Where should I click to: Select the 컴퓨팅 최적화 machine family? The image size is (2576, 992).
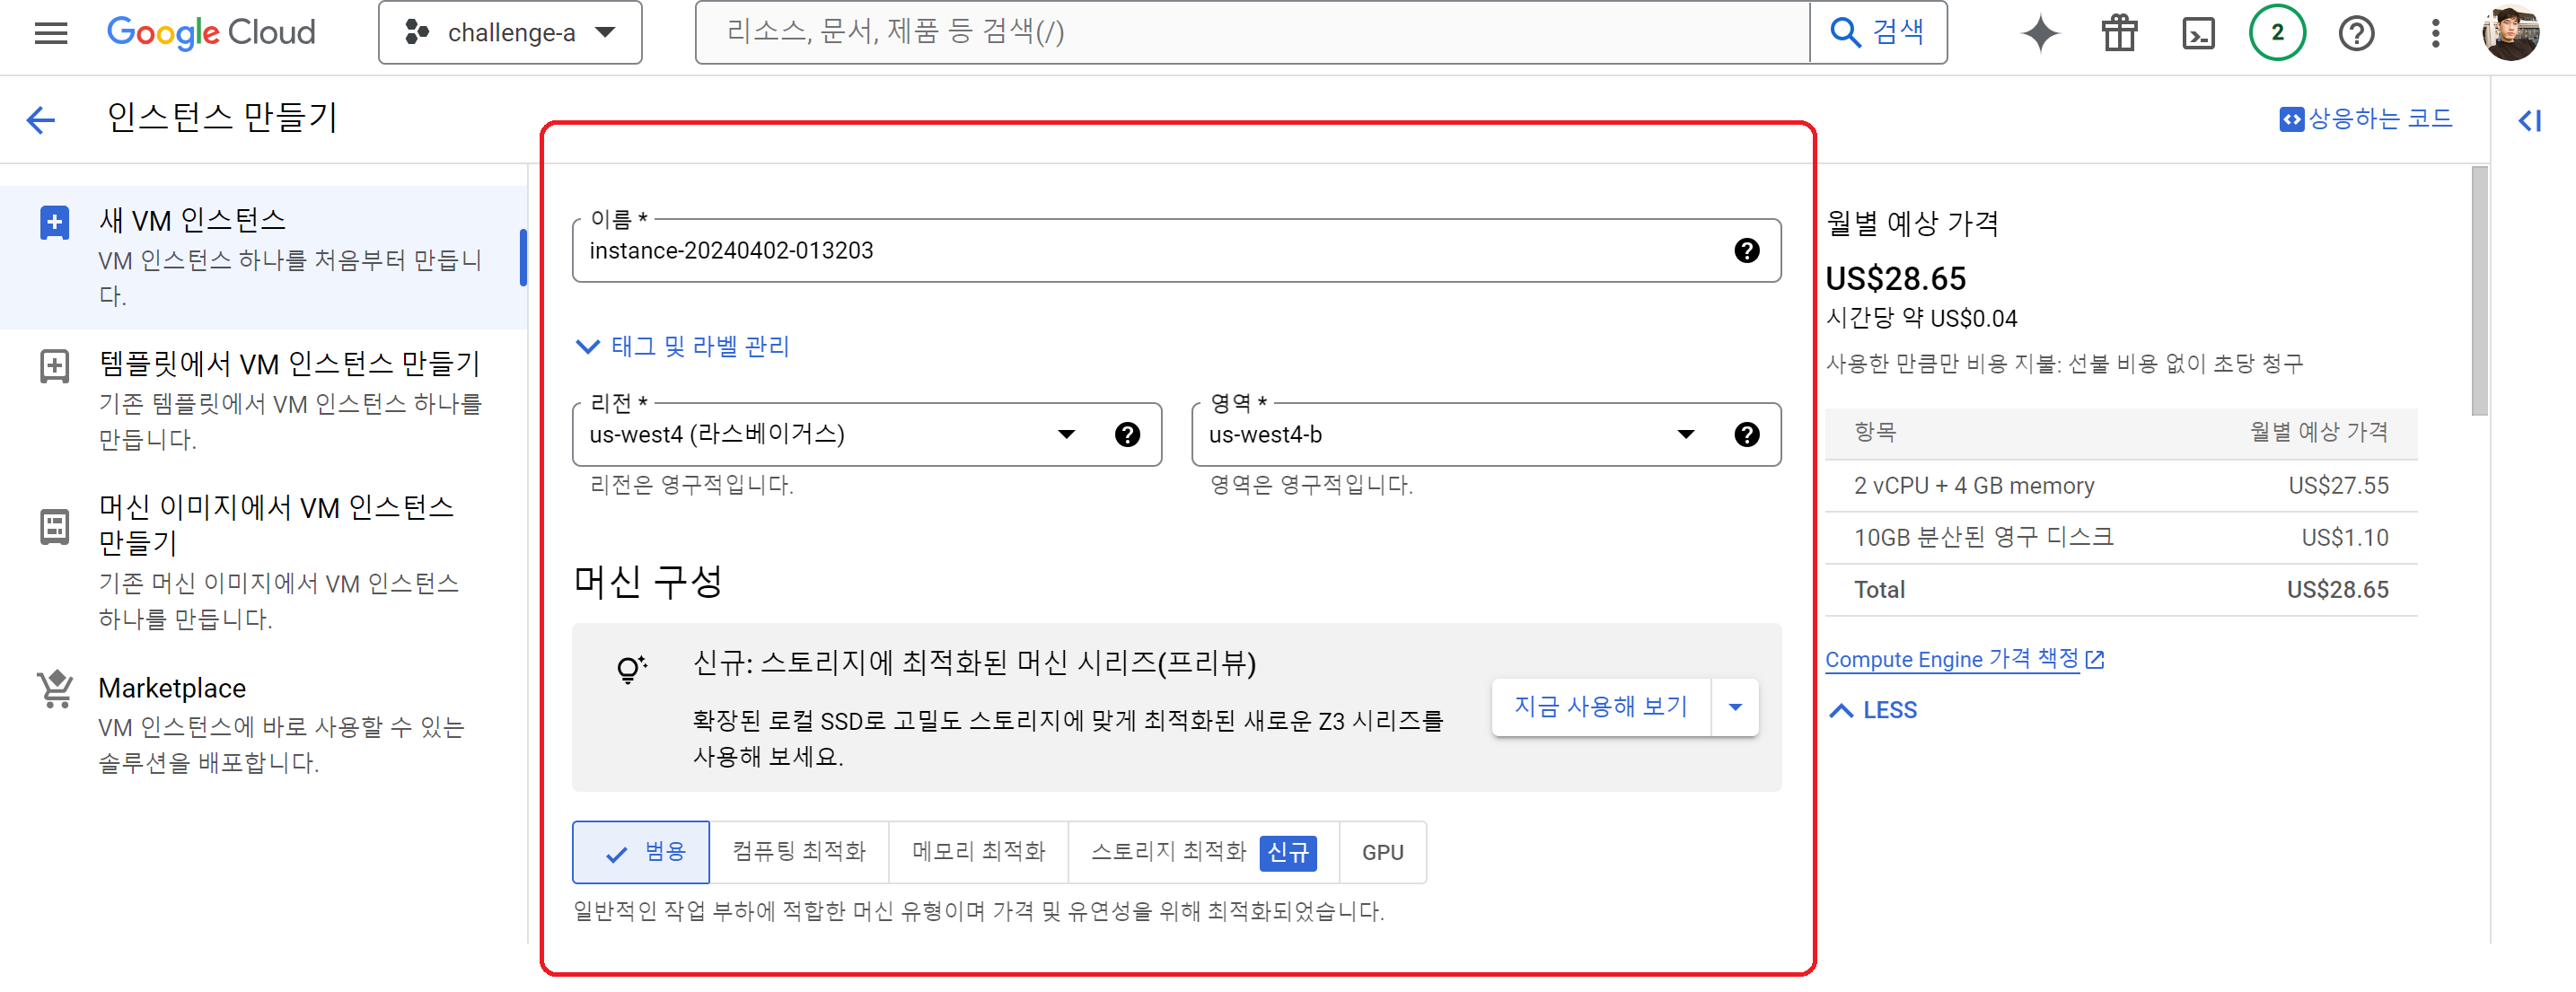798,852
